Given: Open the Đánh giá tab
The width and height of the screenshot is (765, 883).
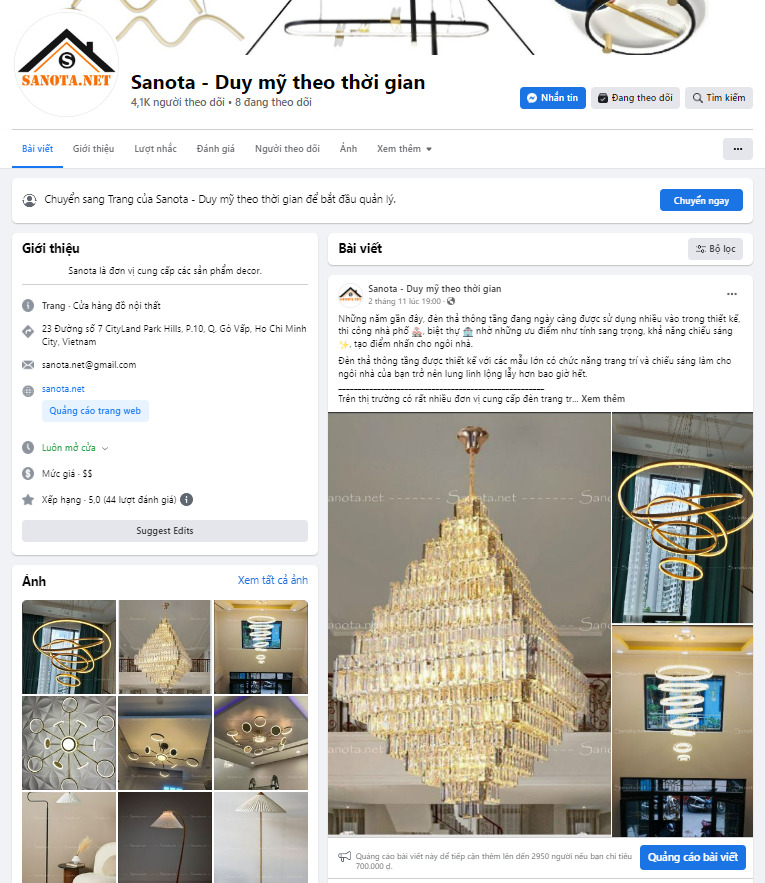Looking at the screenshot, I should [x=215, y=149].
